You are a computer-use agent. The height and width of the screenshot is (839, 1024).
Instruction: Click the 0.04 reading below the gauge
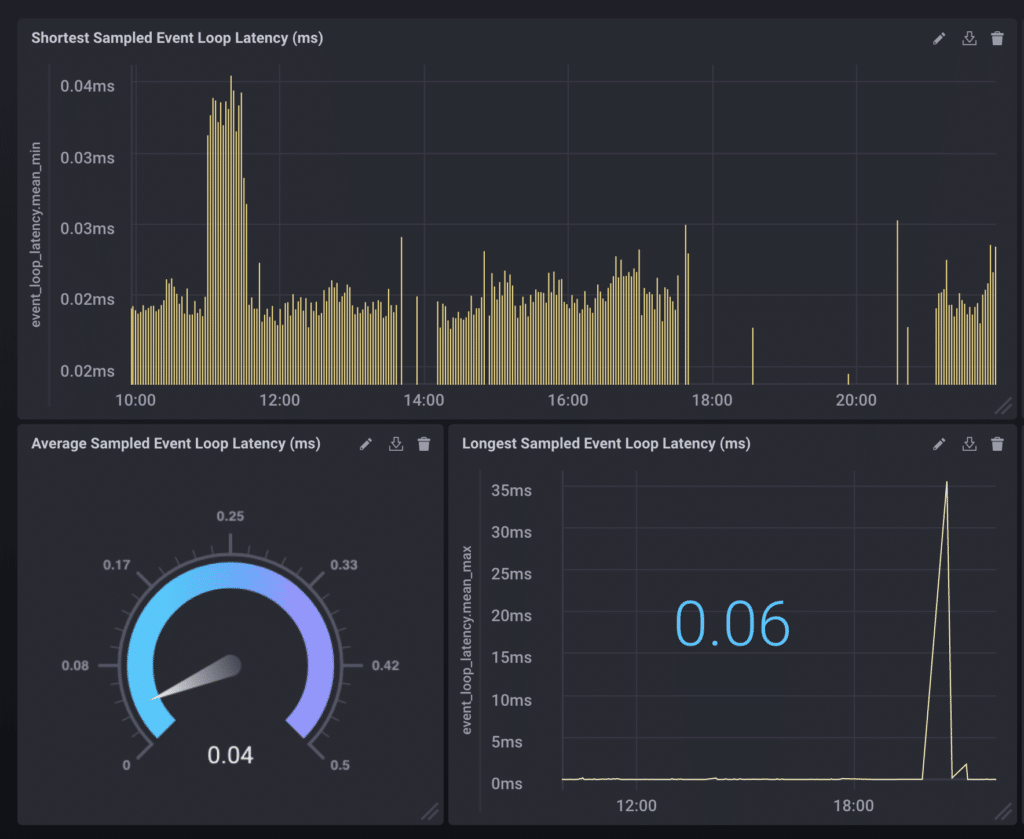[x=230, y=755]
